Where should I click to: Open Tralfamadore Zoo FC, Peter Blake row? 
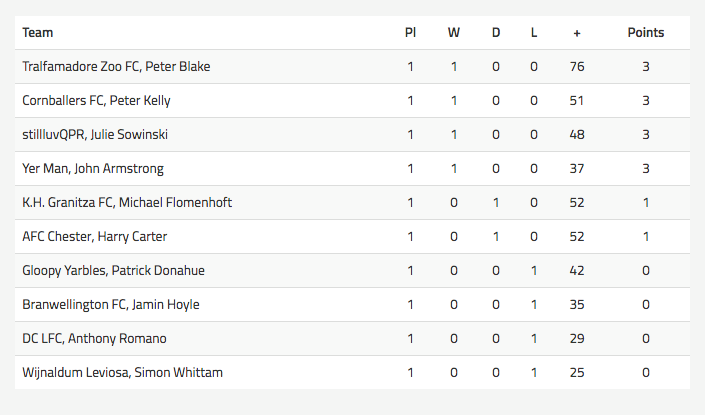[x=352, y=67]
